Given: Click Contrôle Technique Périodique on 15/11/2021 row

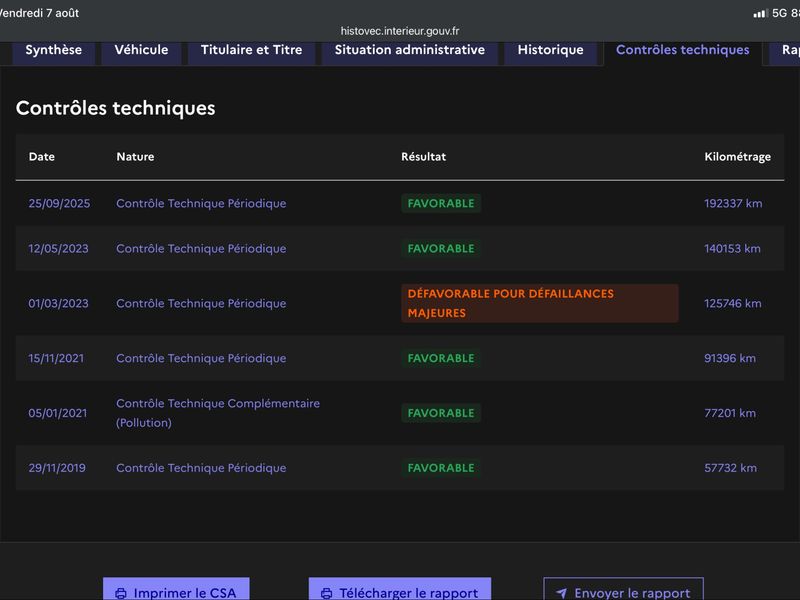Looking at the screenshot, I should click(x=201, y=358).
